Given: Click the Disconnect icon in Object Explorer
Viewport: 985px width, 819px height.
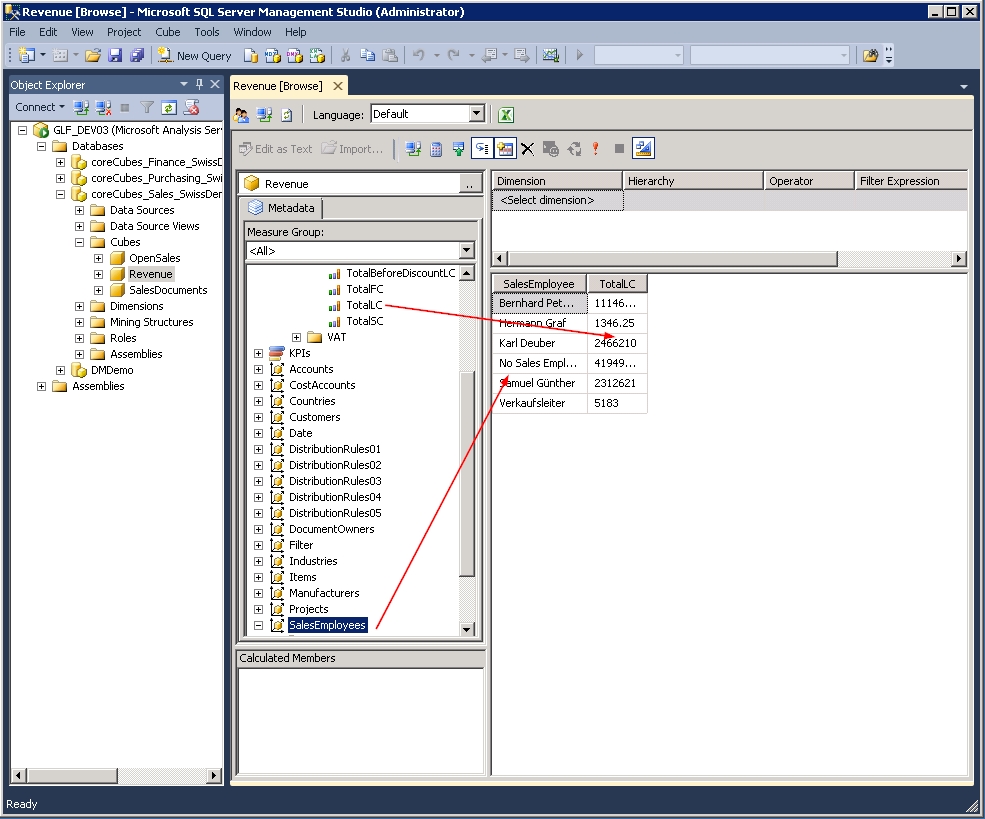Looking at the screenshot, I should click(x=104, y=107).
